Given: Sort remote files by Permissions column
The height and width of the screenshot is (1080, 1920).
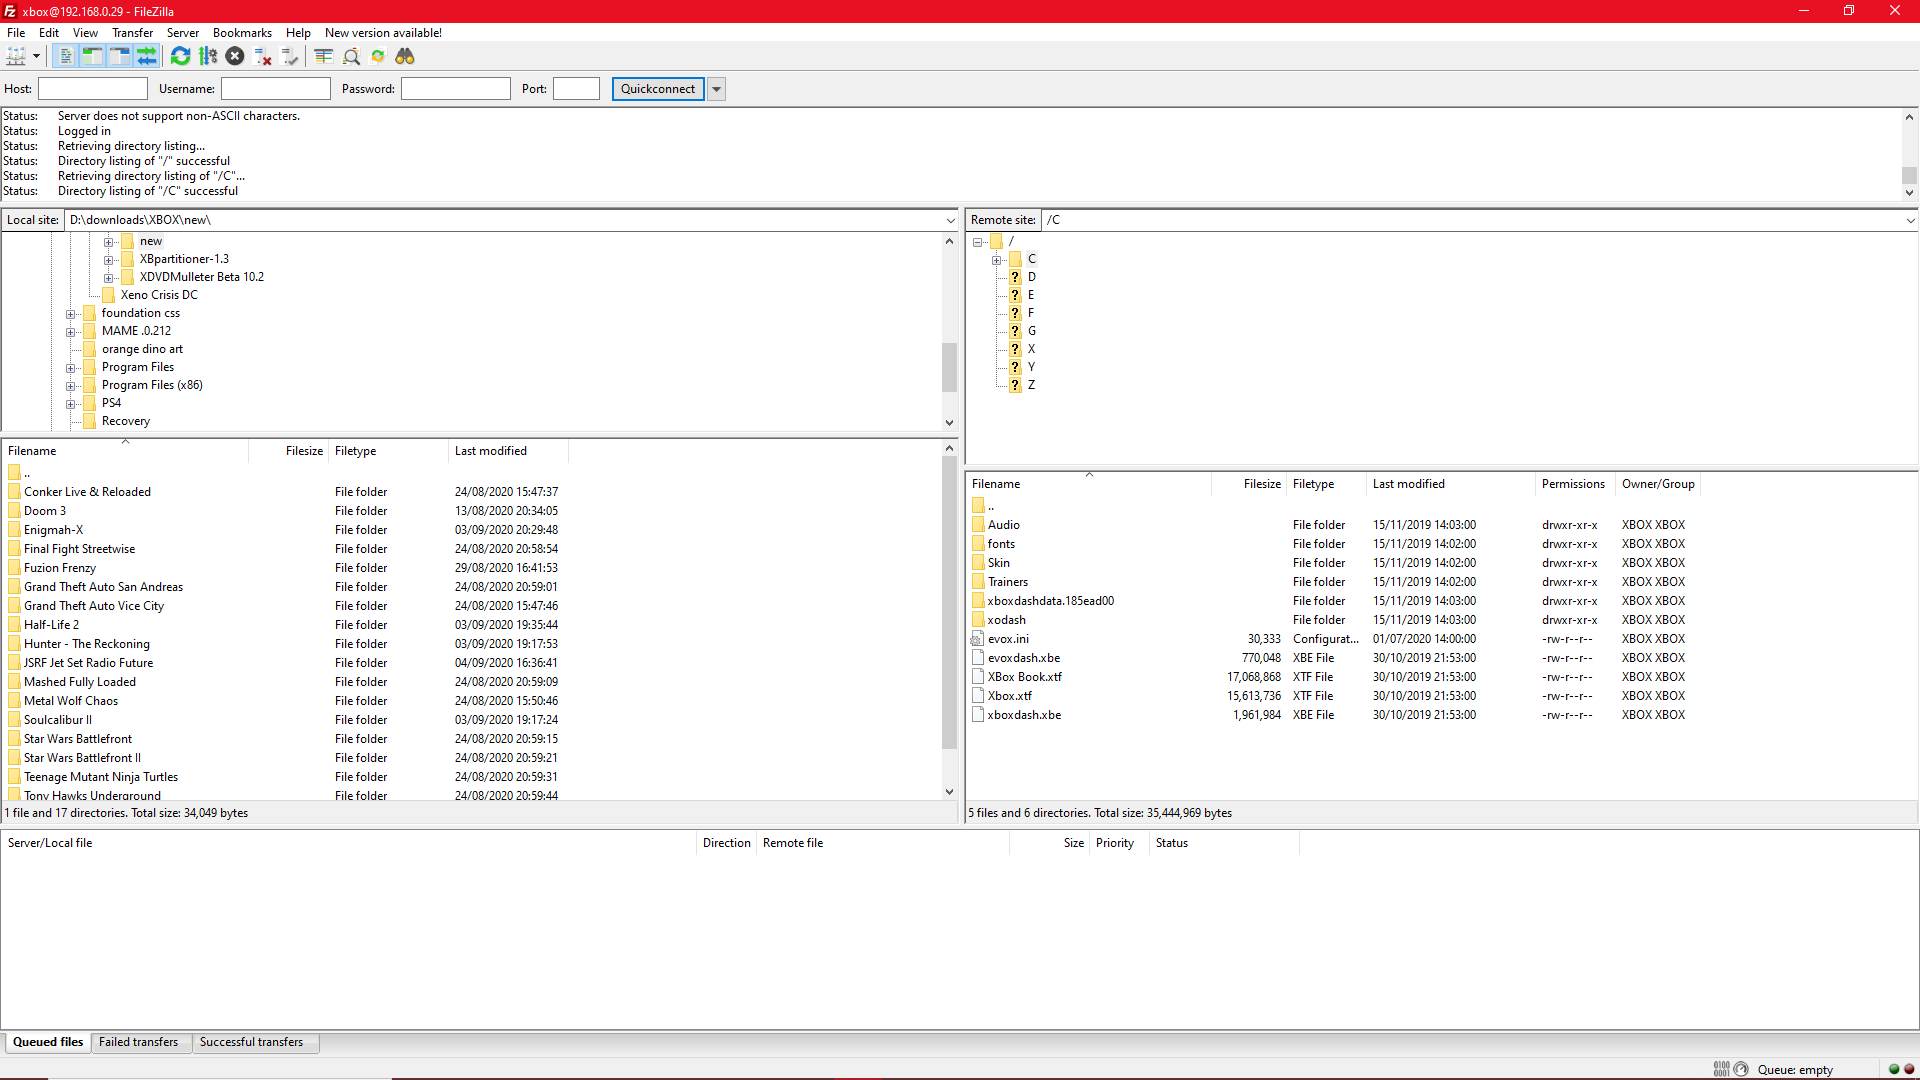Looking at the screenshot, I should pos(1574,484).
